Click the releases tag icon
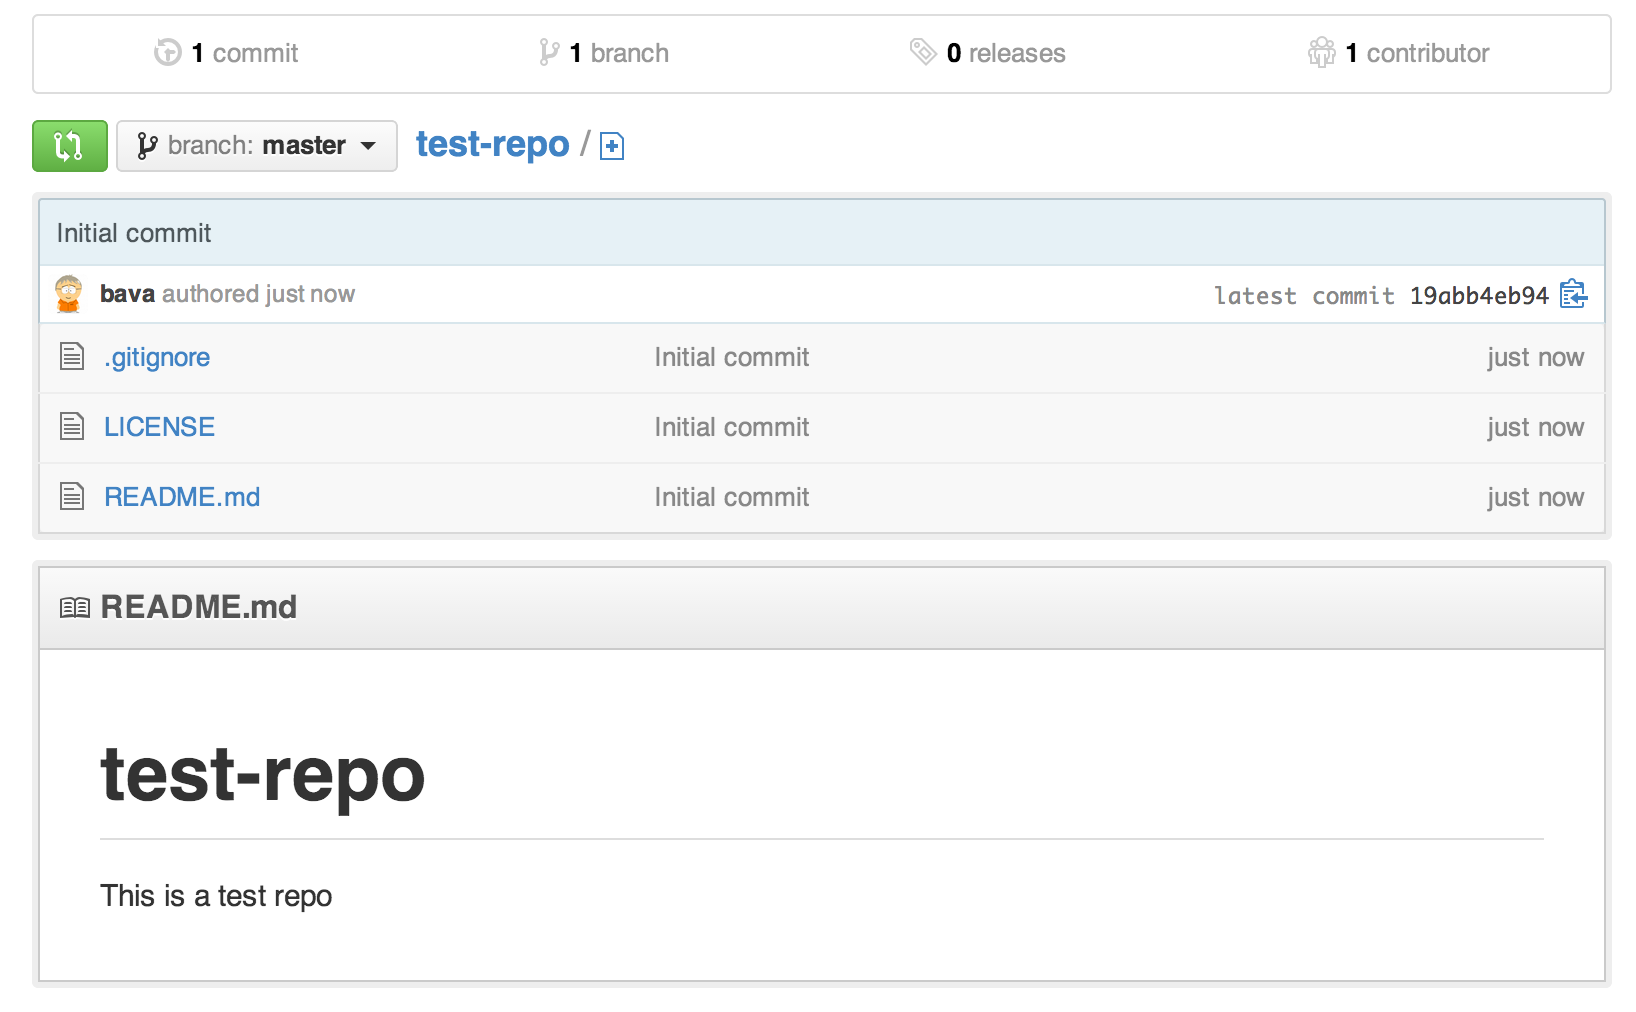1636x1012 pixels. pyautogui.click(x=922, y=51)
